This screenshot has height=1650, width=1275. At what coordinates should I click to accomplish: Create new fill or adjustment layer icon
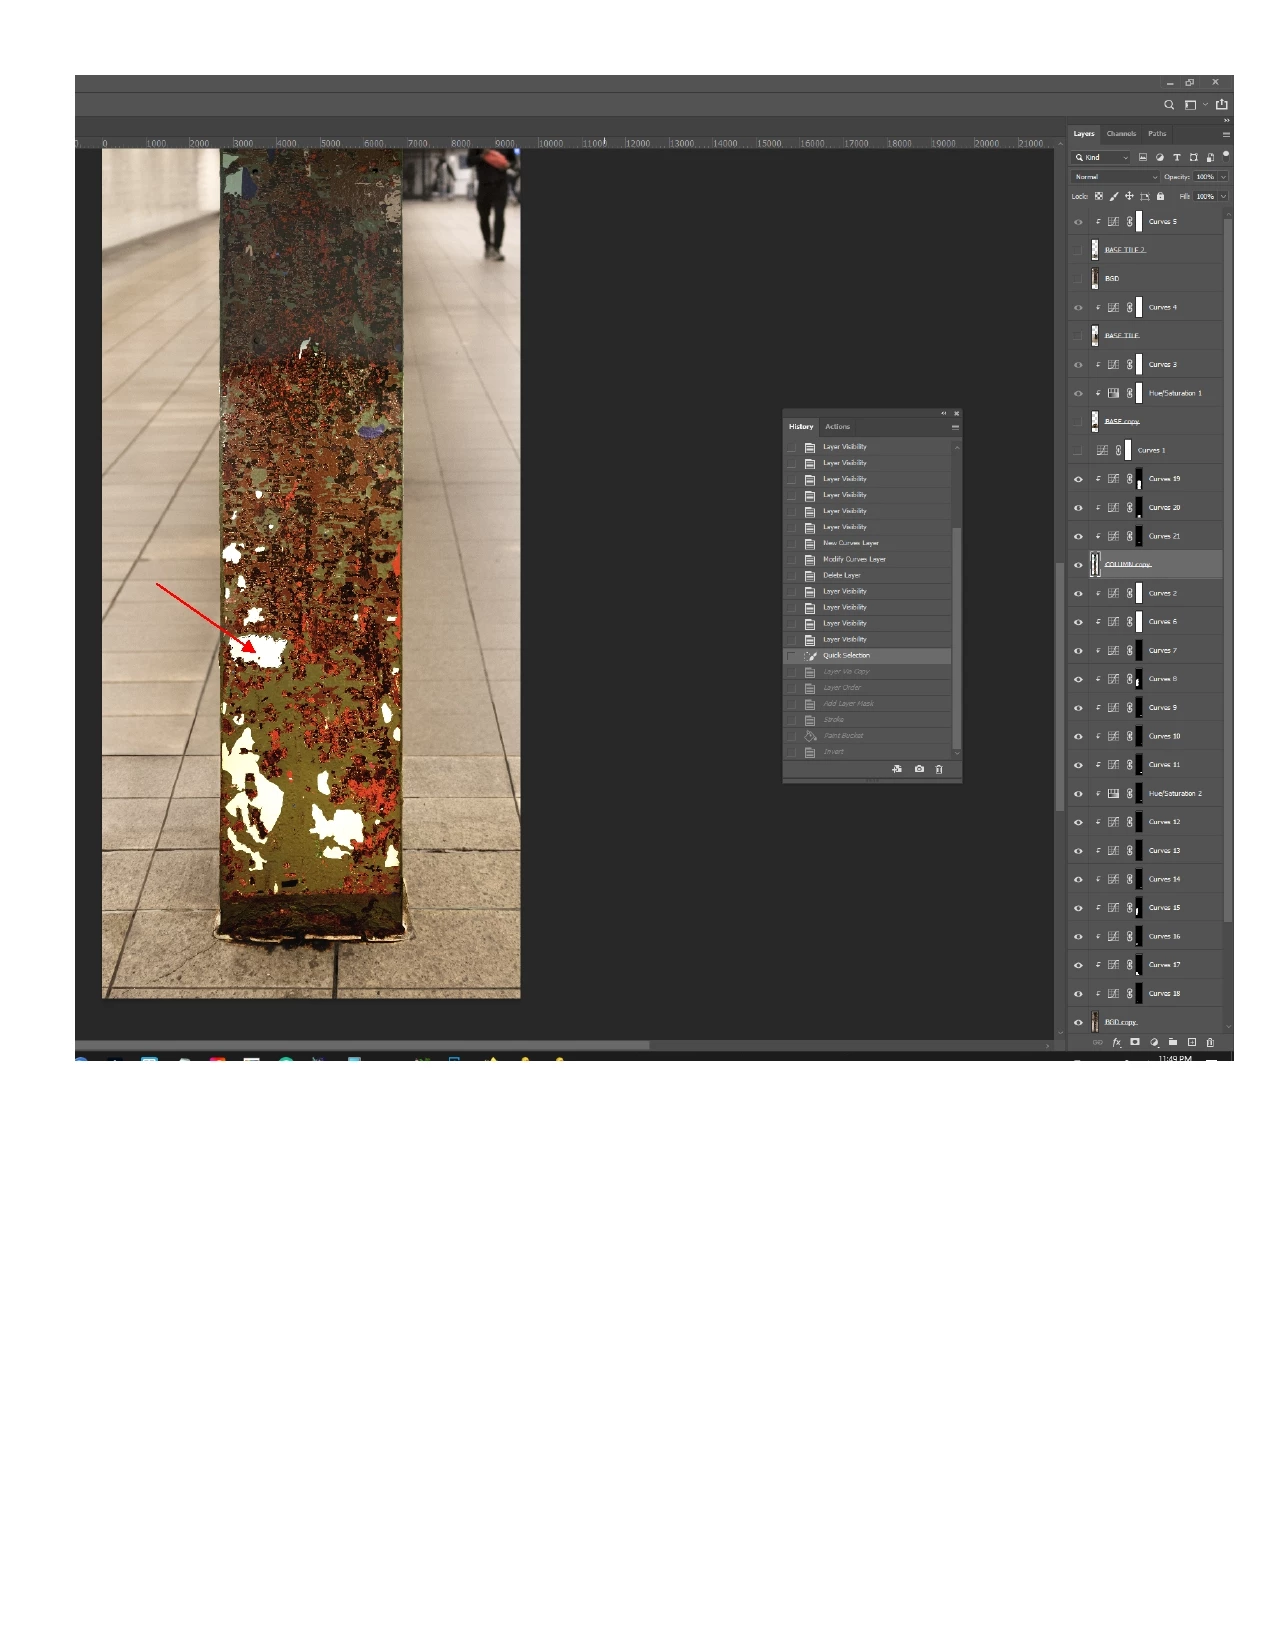(x=1154, y=1042)
